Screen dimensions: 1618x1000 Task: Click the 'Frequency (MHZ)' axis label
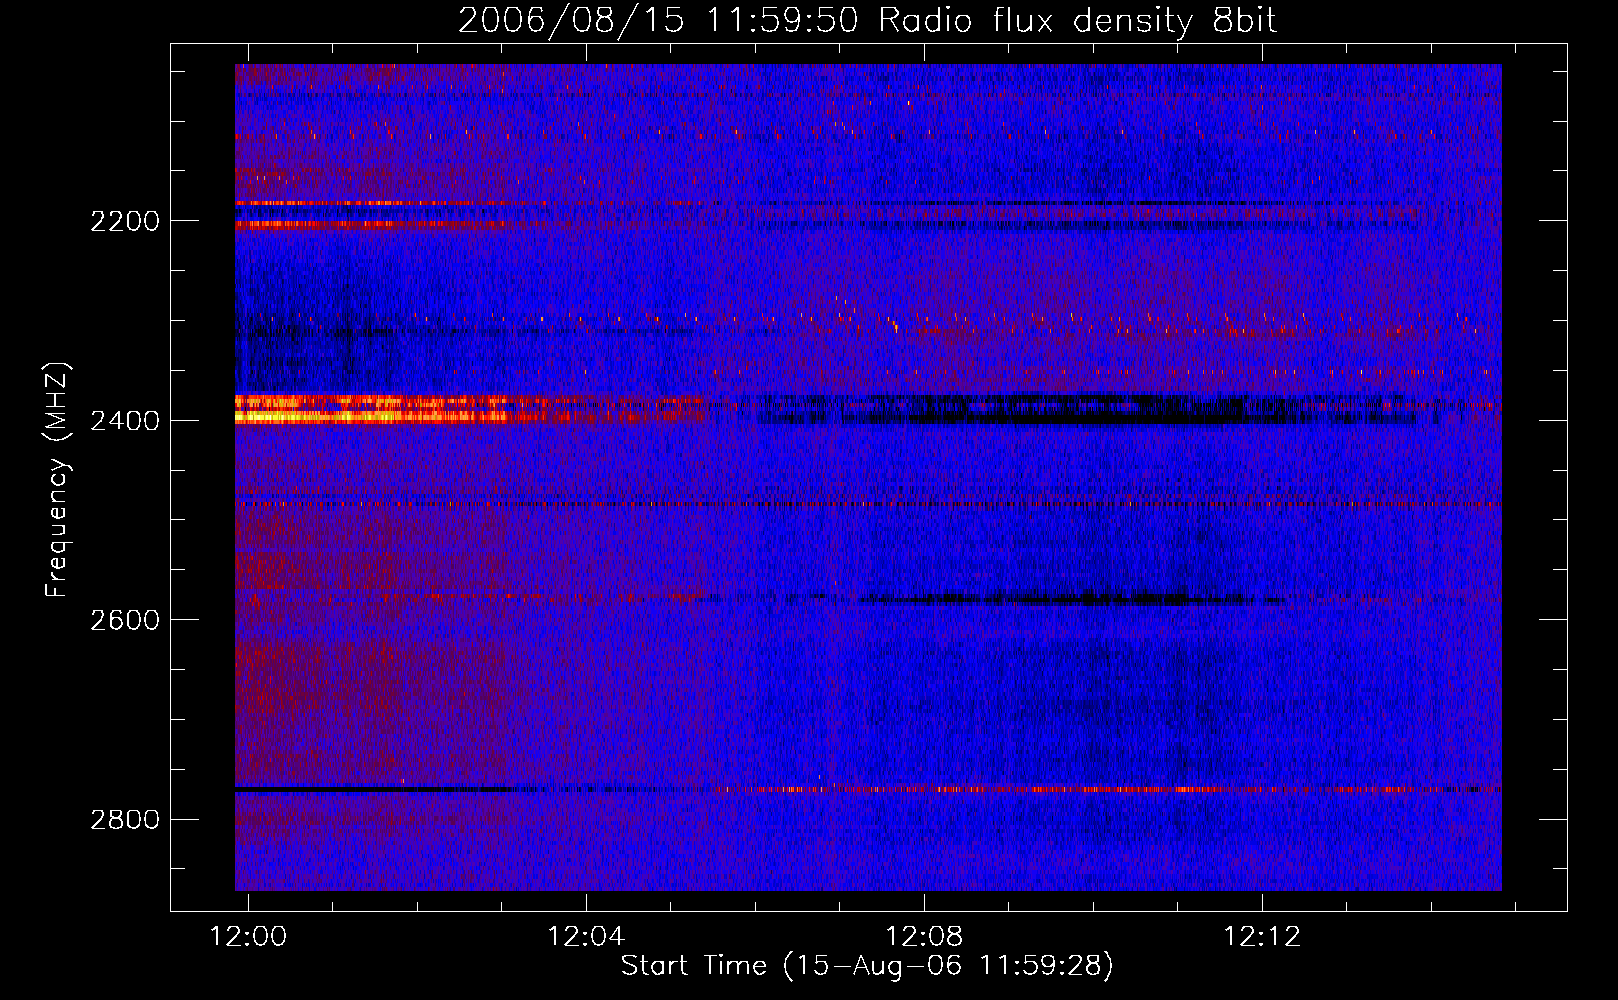point(58,480)
